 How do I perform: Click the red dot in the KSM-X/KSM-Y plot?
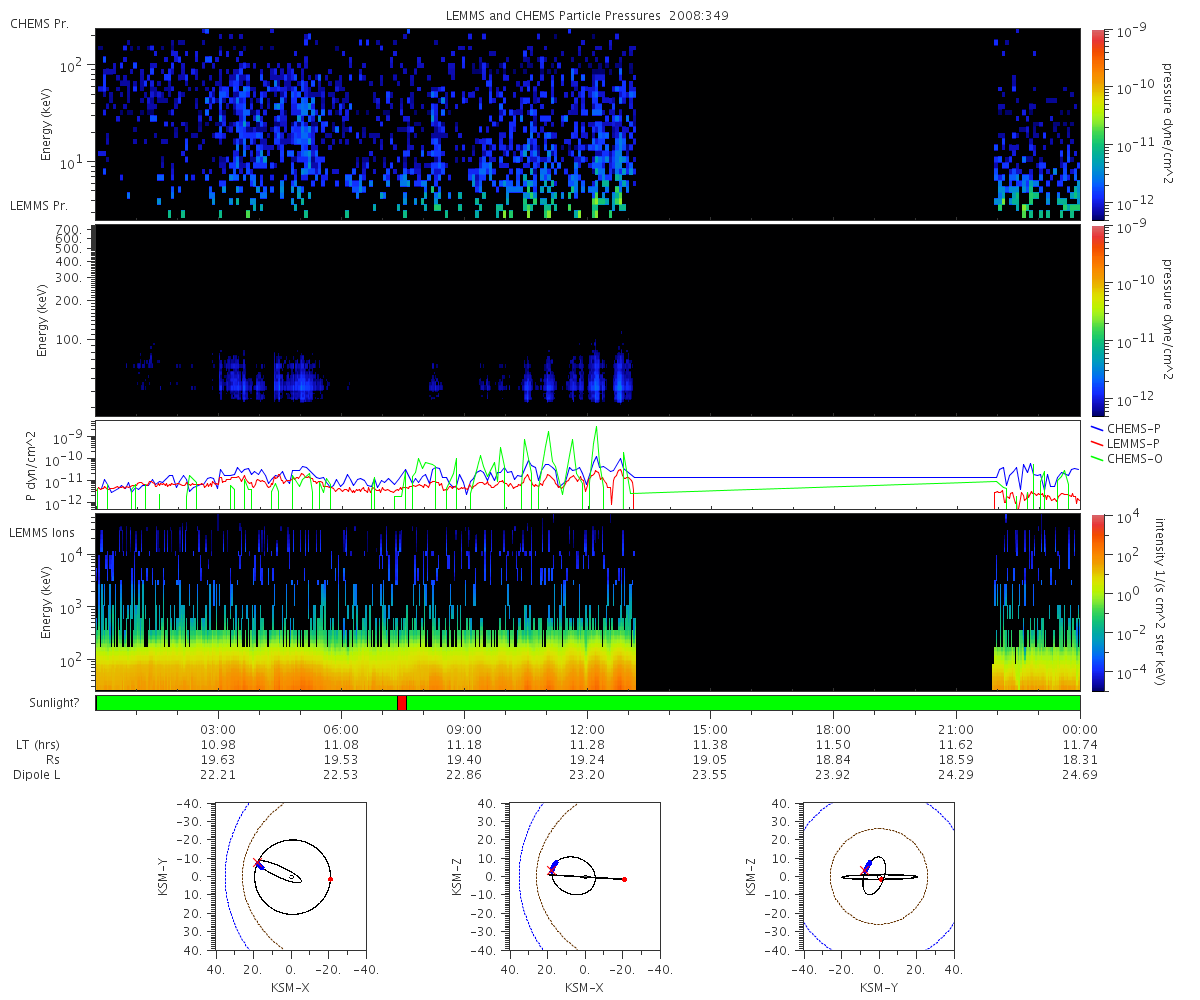330,879
